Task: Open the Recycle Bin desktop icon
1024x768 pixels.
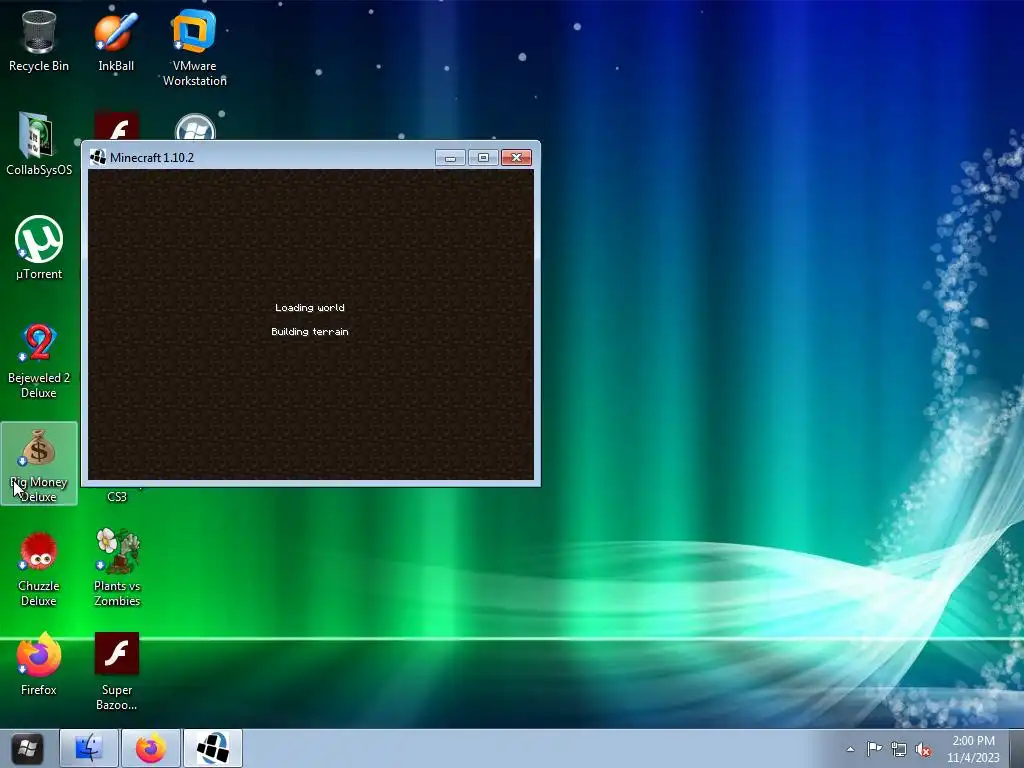Action: (39, 40)
